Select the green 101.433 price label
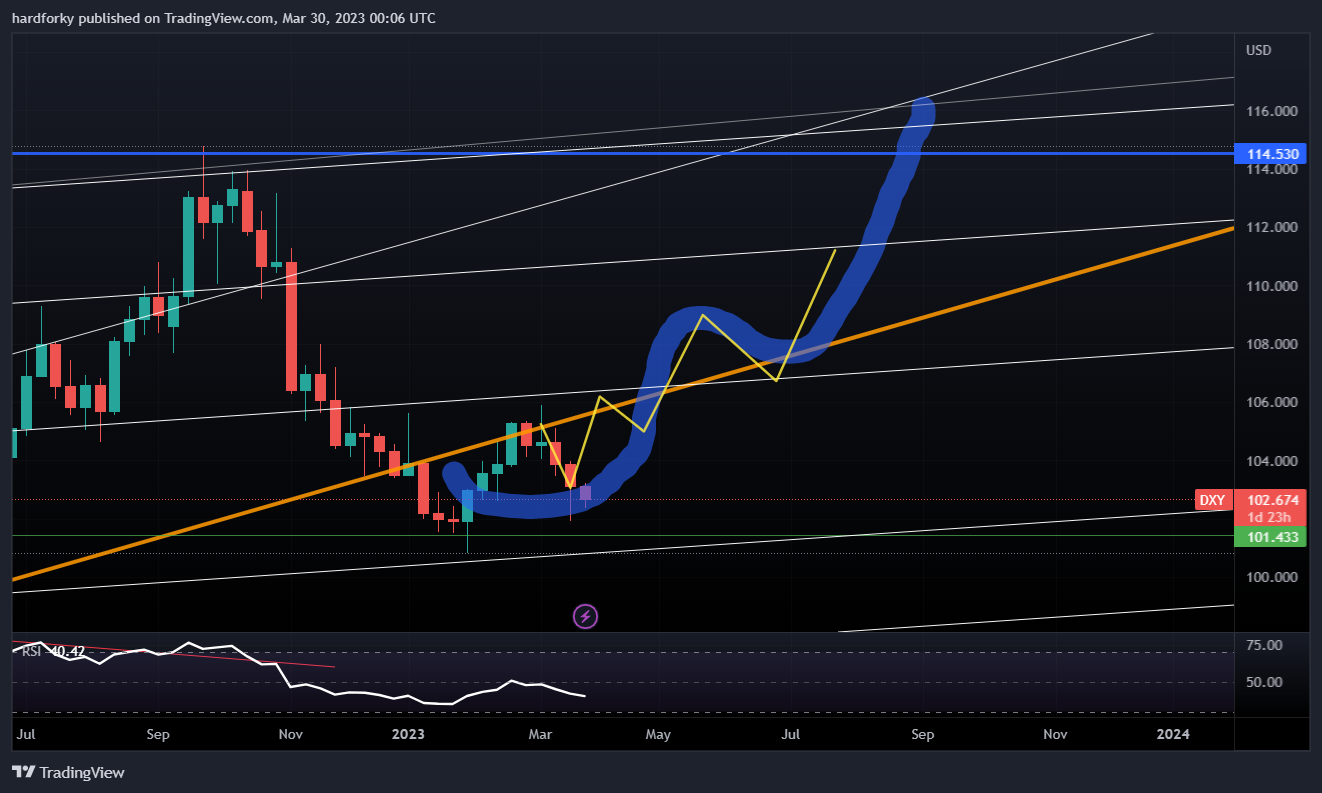The width and height of the screenshot is (1322, 793). (1272, 537)
